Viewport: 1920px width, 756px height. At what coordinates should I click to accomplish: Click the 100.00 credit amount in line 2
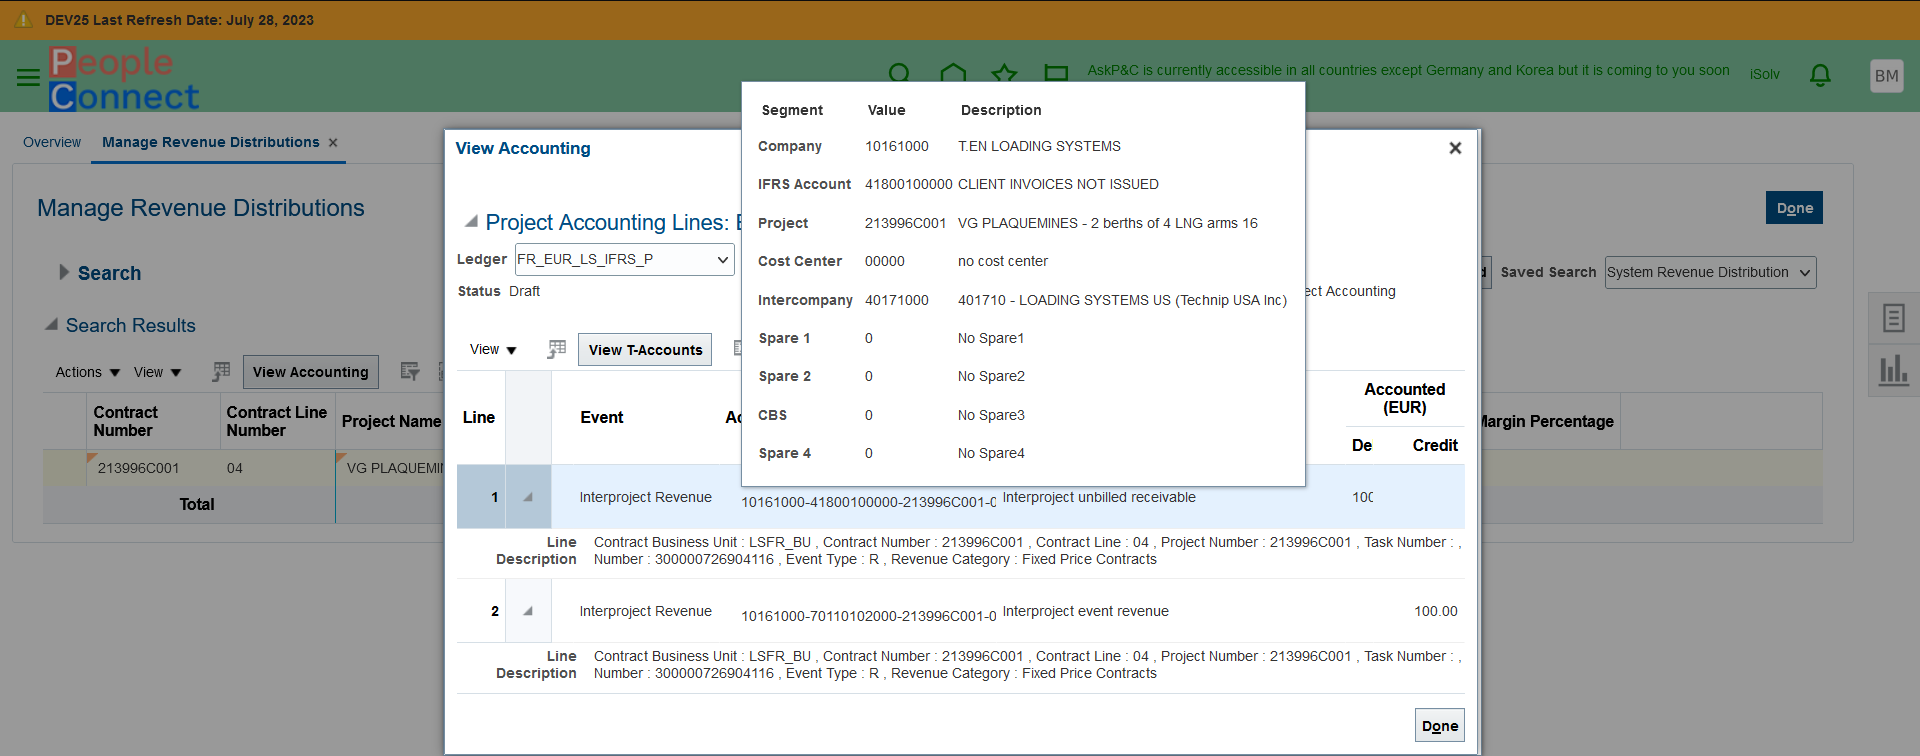[1436, 611]
